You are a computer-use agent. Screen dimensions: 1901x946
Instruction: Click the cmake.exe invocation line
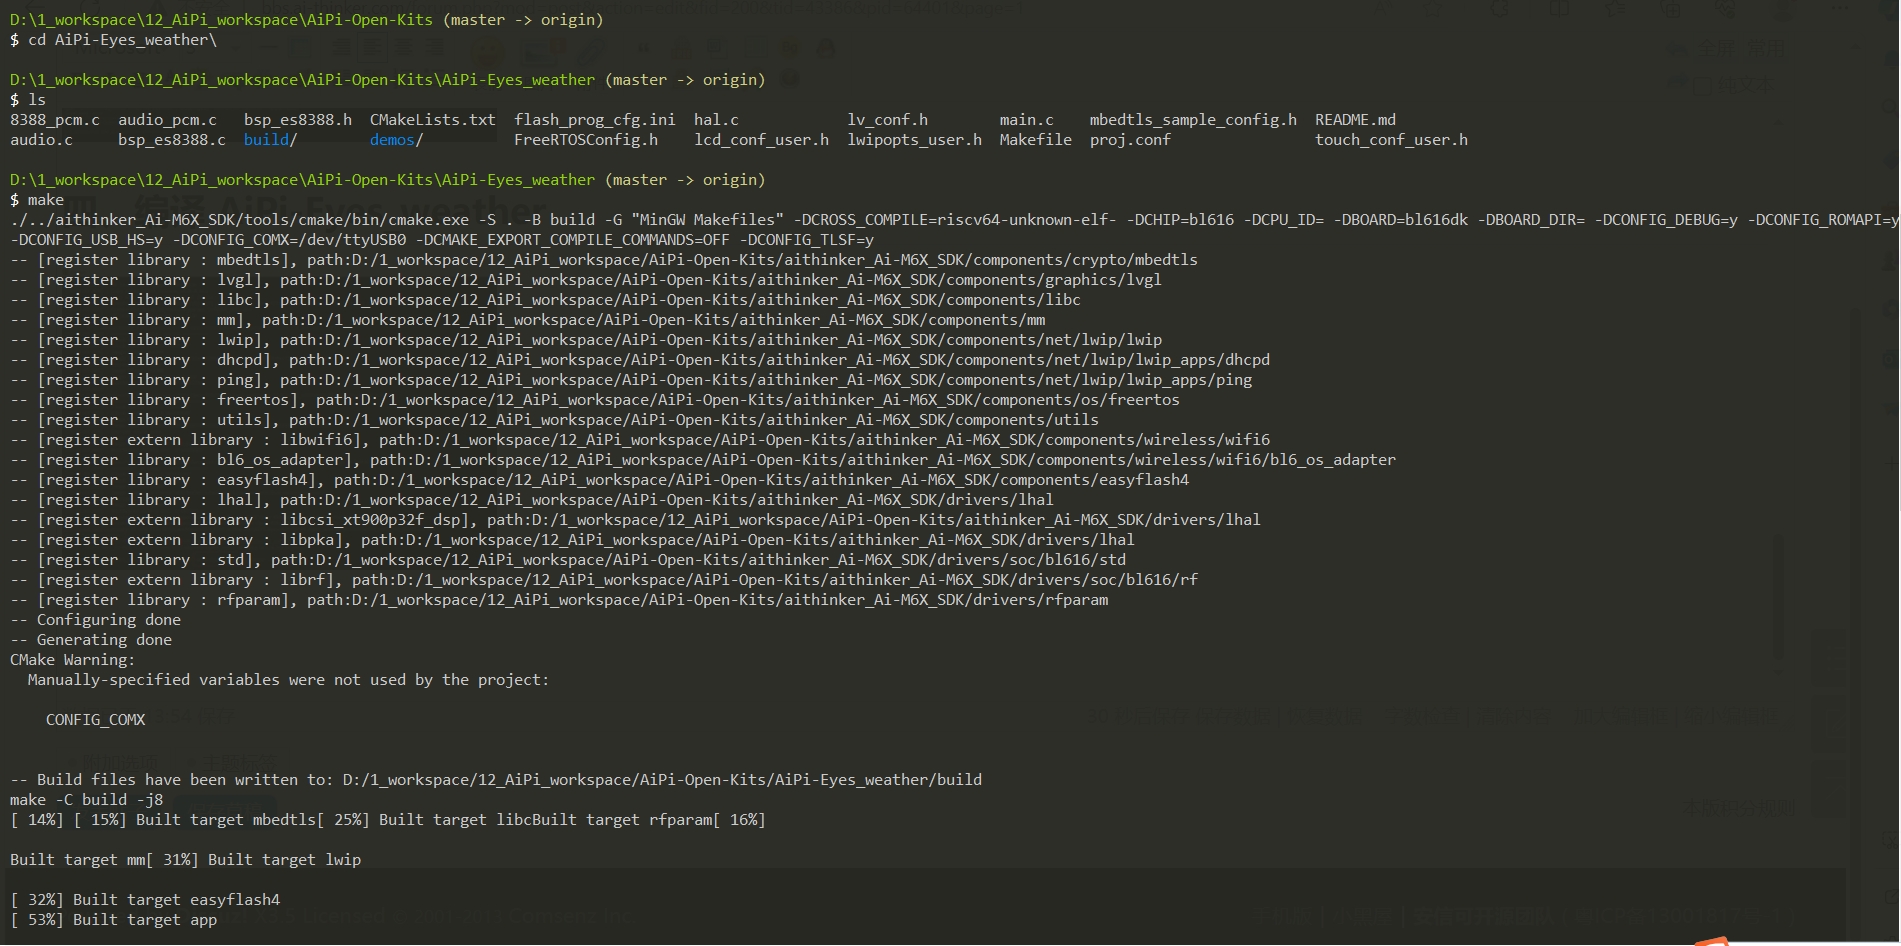pos(954,220)
